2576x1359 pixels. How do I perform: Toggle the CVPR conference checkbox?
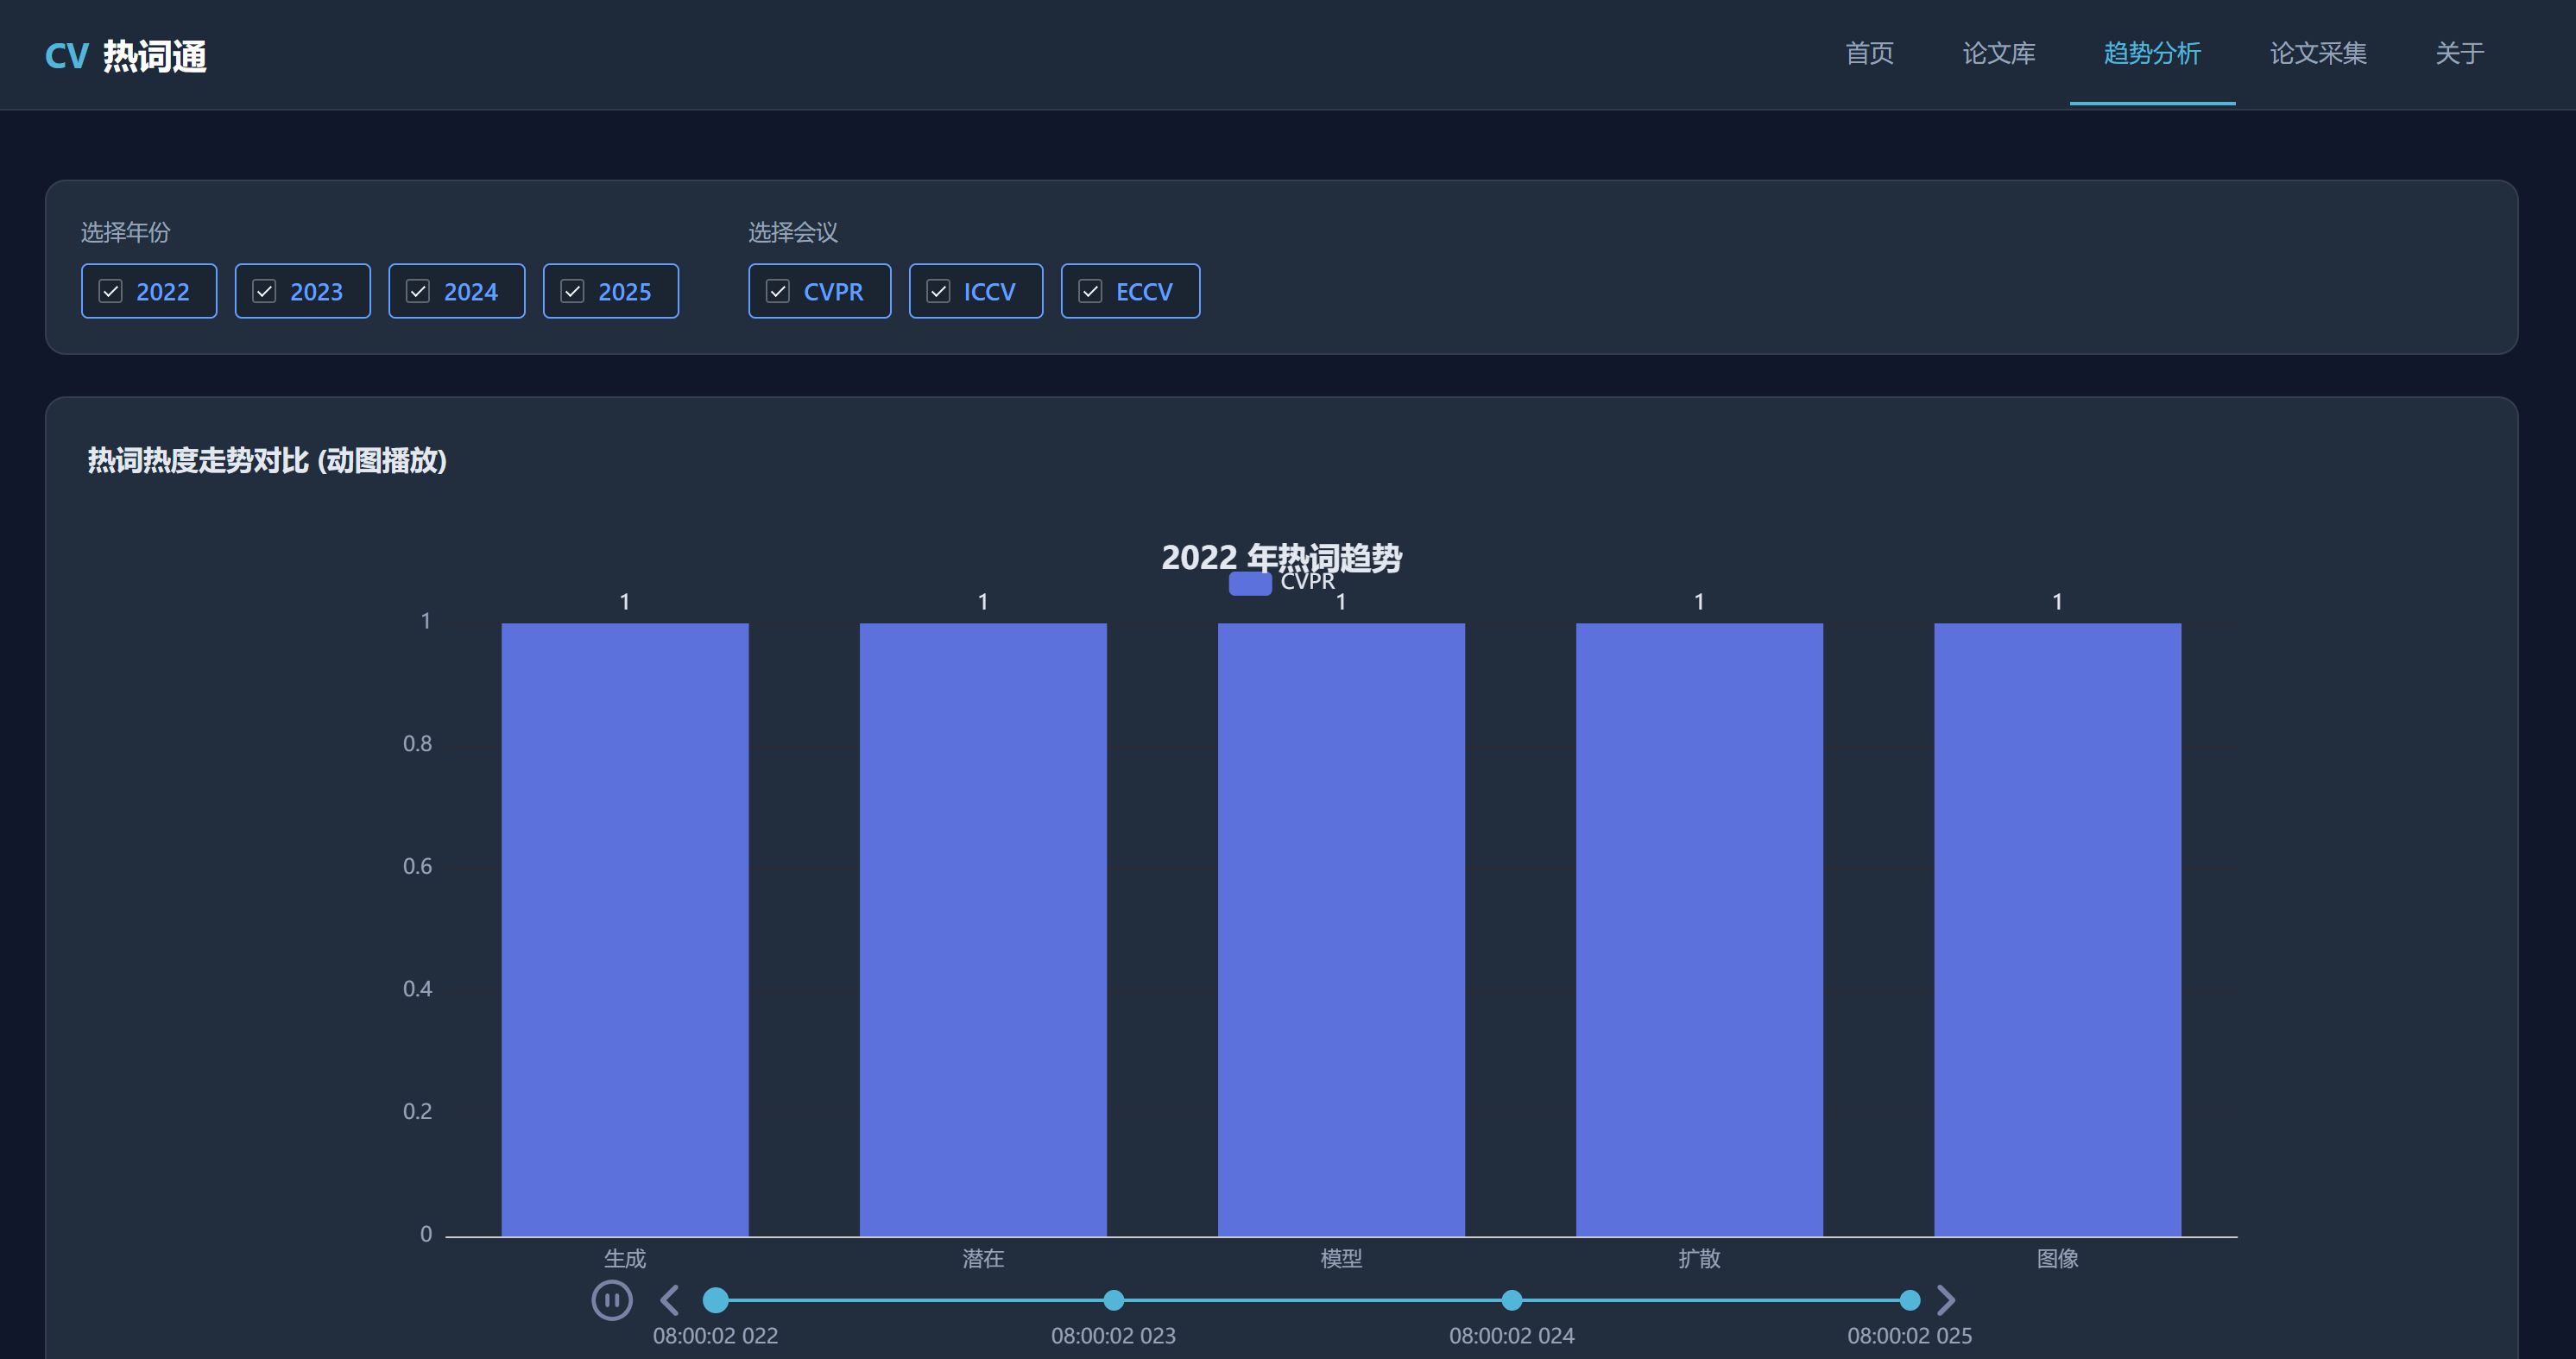(x=820, y=291)
